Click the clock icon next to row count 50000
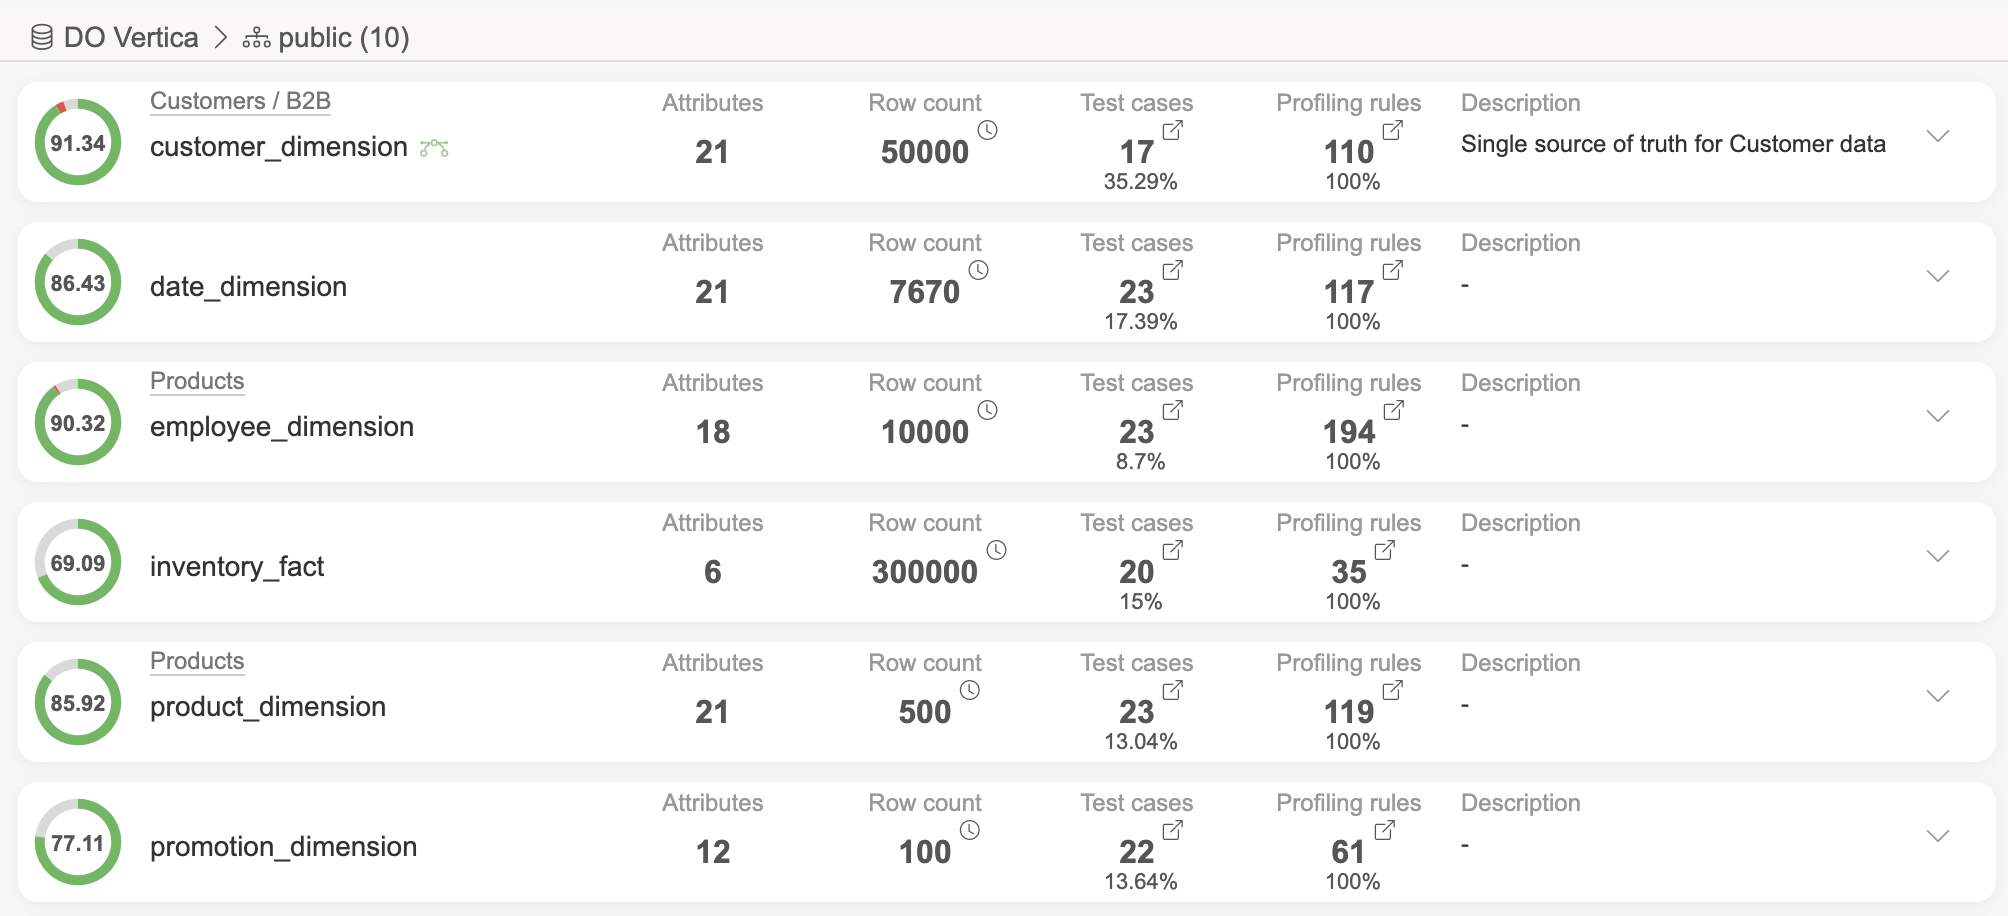2008x916 pixels. point(987,130)
